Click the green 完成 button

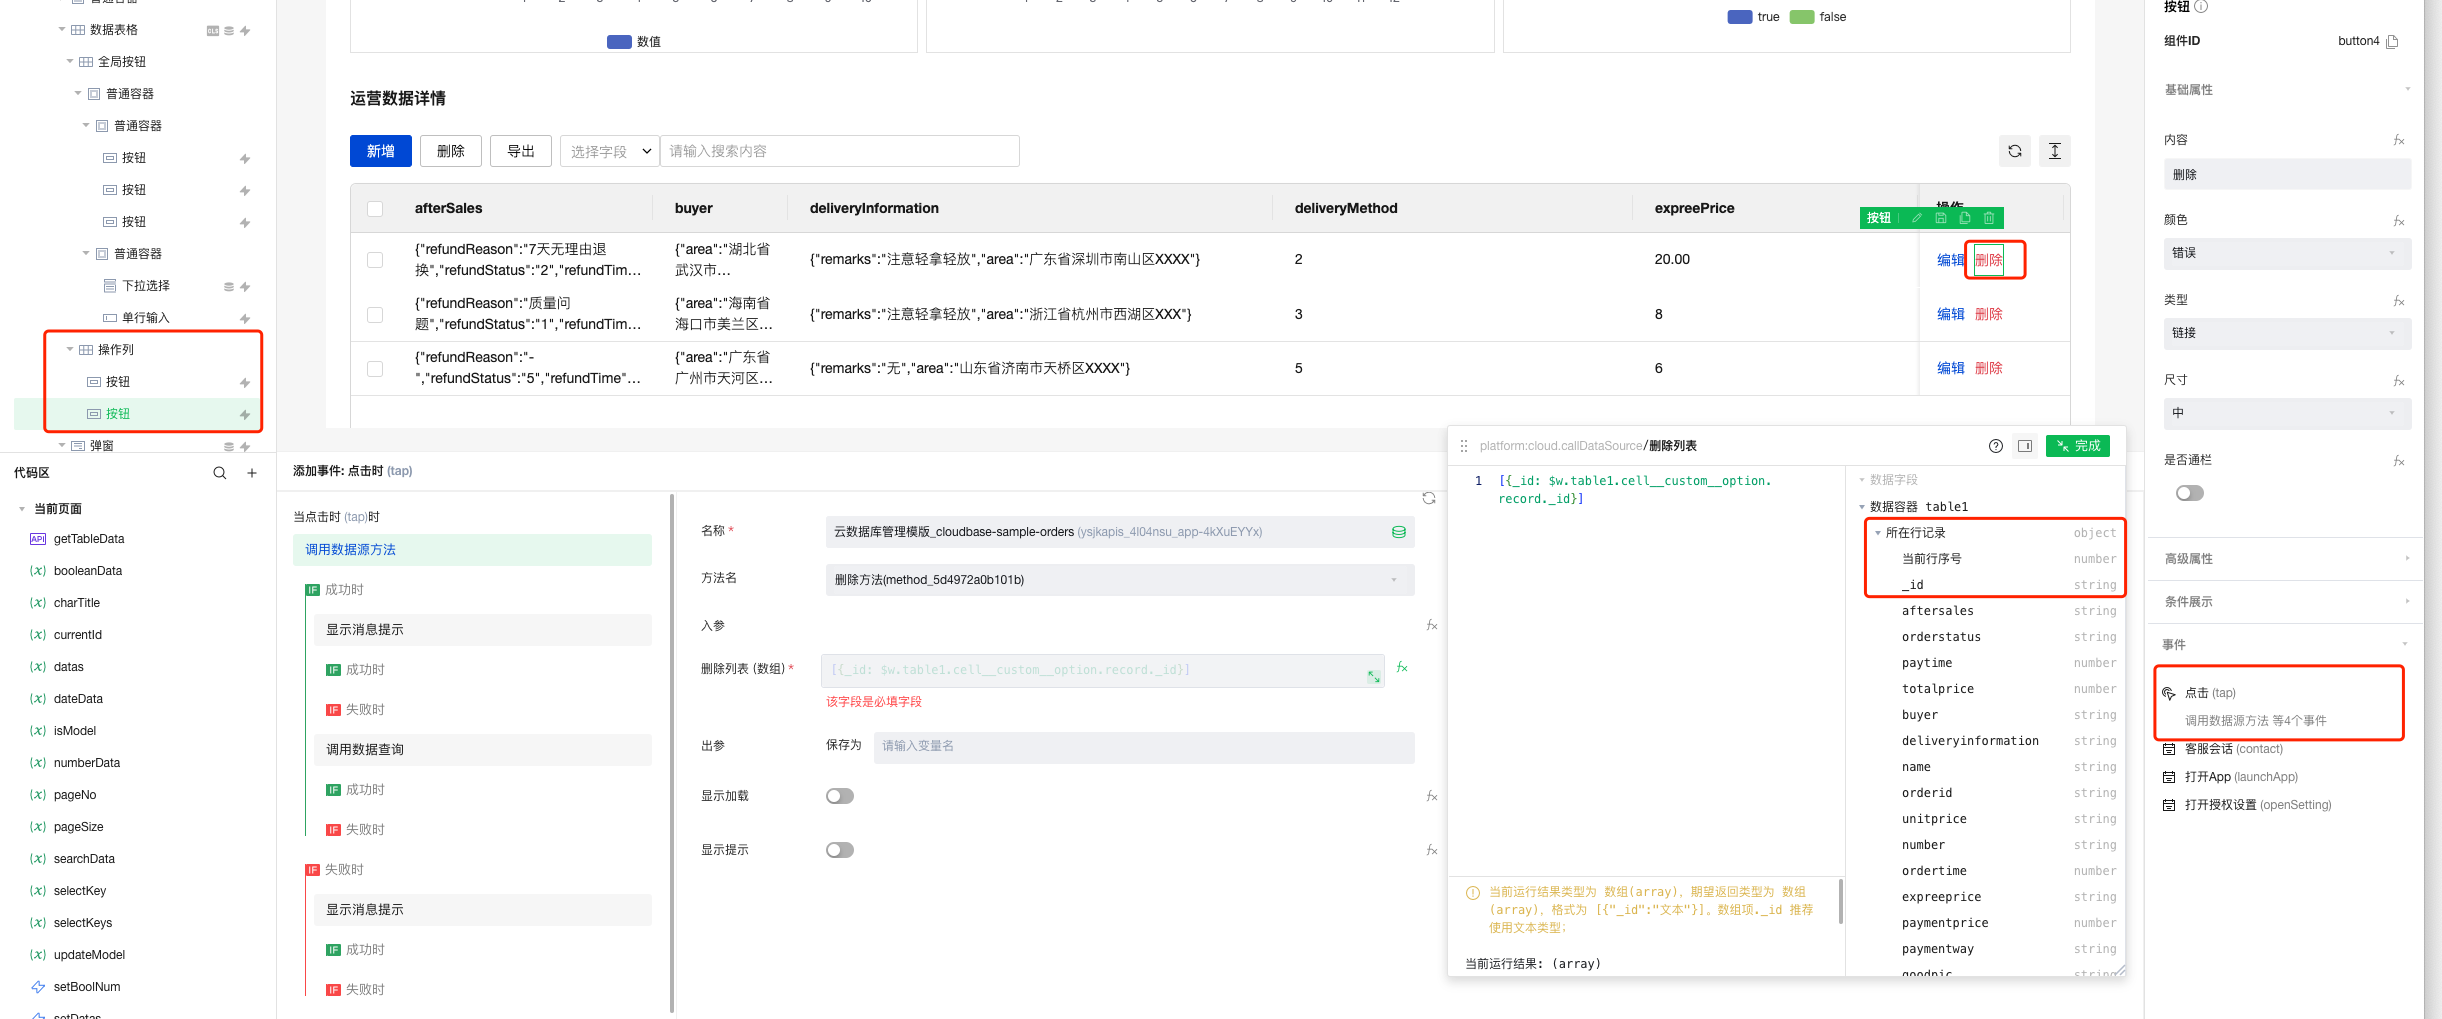tap(2078, 446)
